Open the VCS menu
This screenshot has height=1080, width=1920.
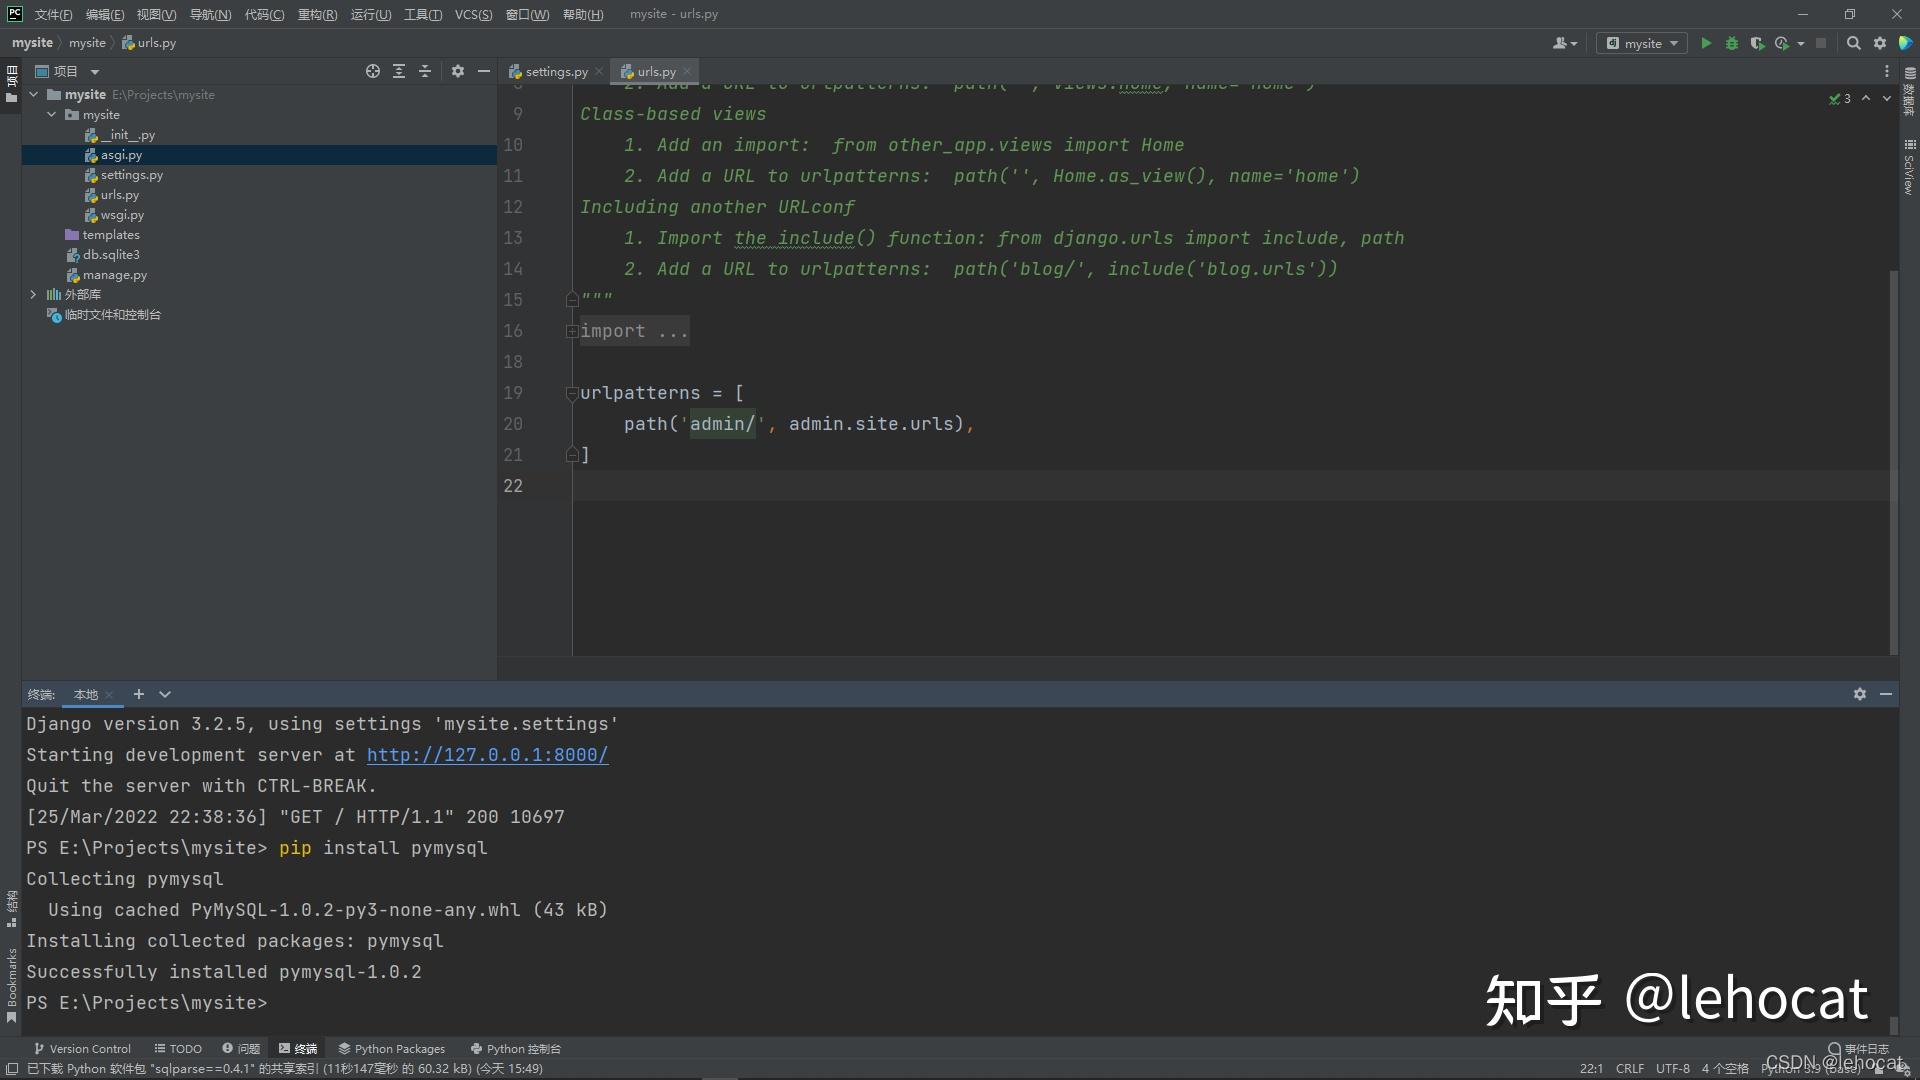pos(473,14)
